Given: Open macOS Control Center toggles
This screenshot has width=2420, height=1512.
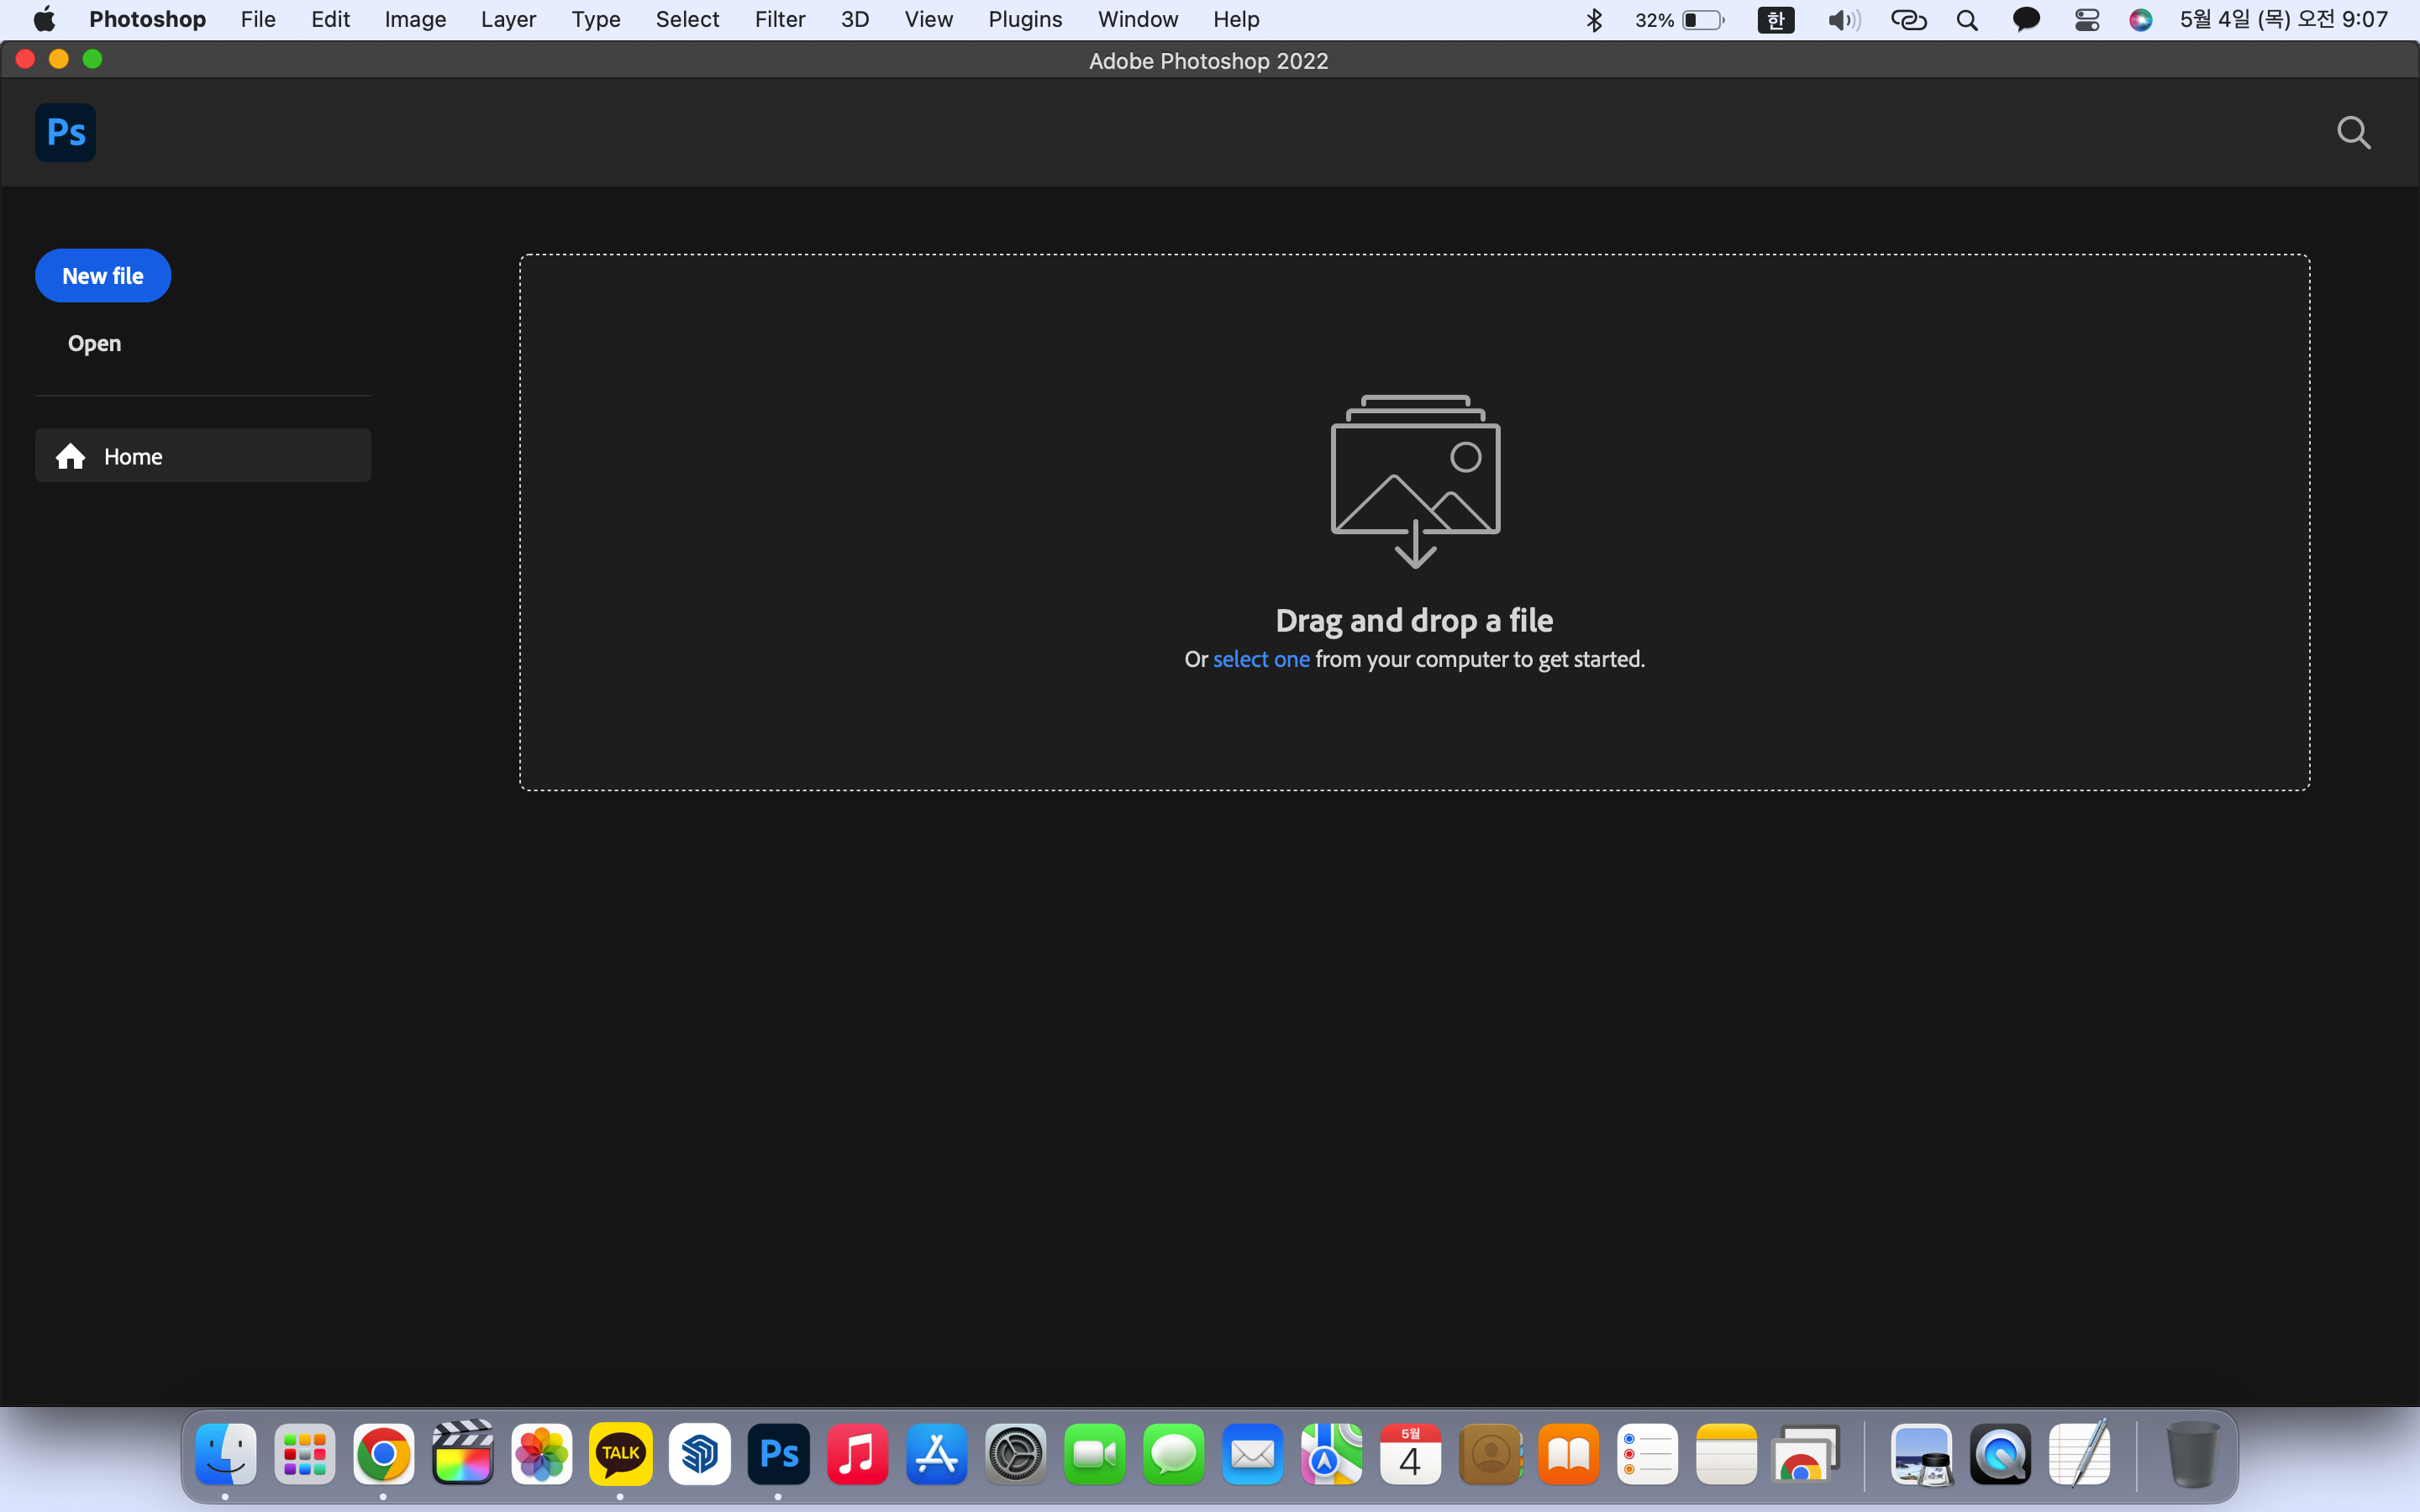Looking at the screenshot, I should (2086, 19).
